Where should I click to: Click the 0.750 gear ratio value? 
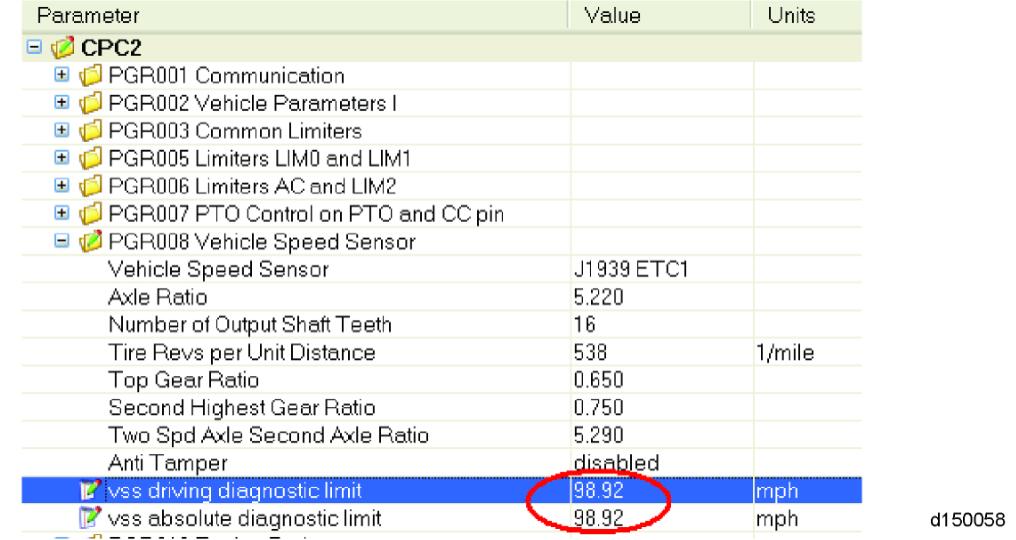coord(598,408)
